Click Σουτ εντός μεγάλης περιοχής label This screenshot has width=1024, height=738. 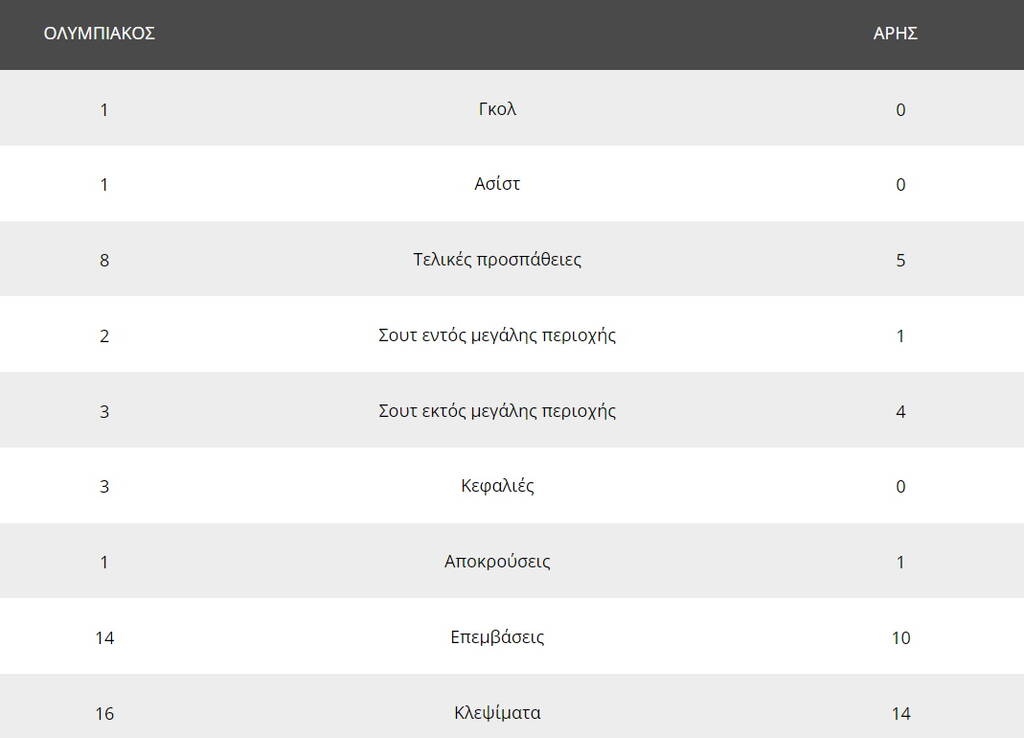(x=497, y=336)
